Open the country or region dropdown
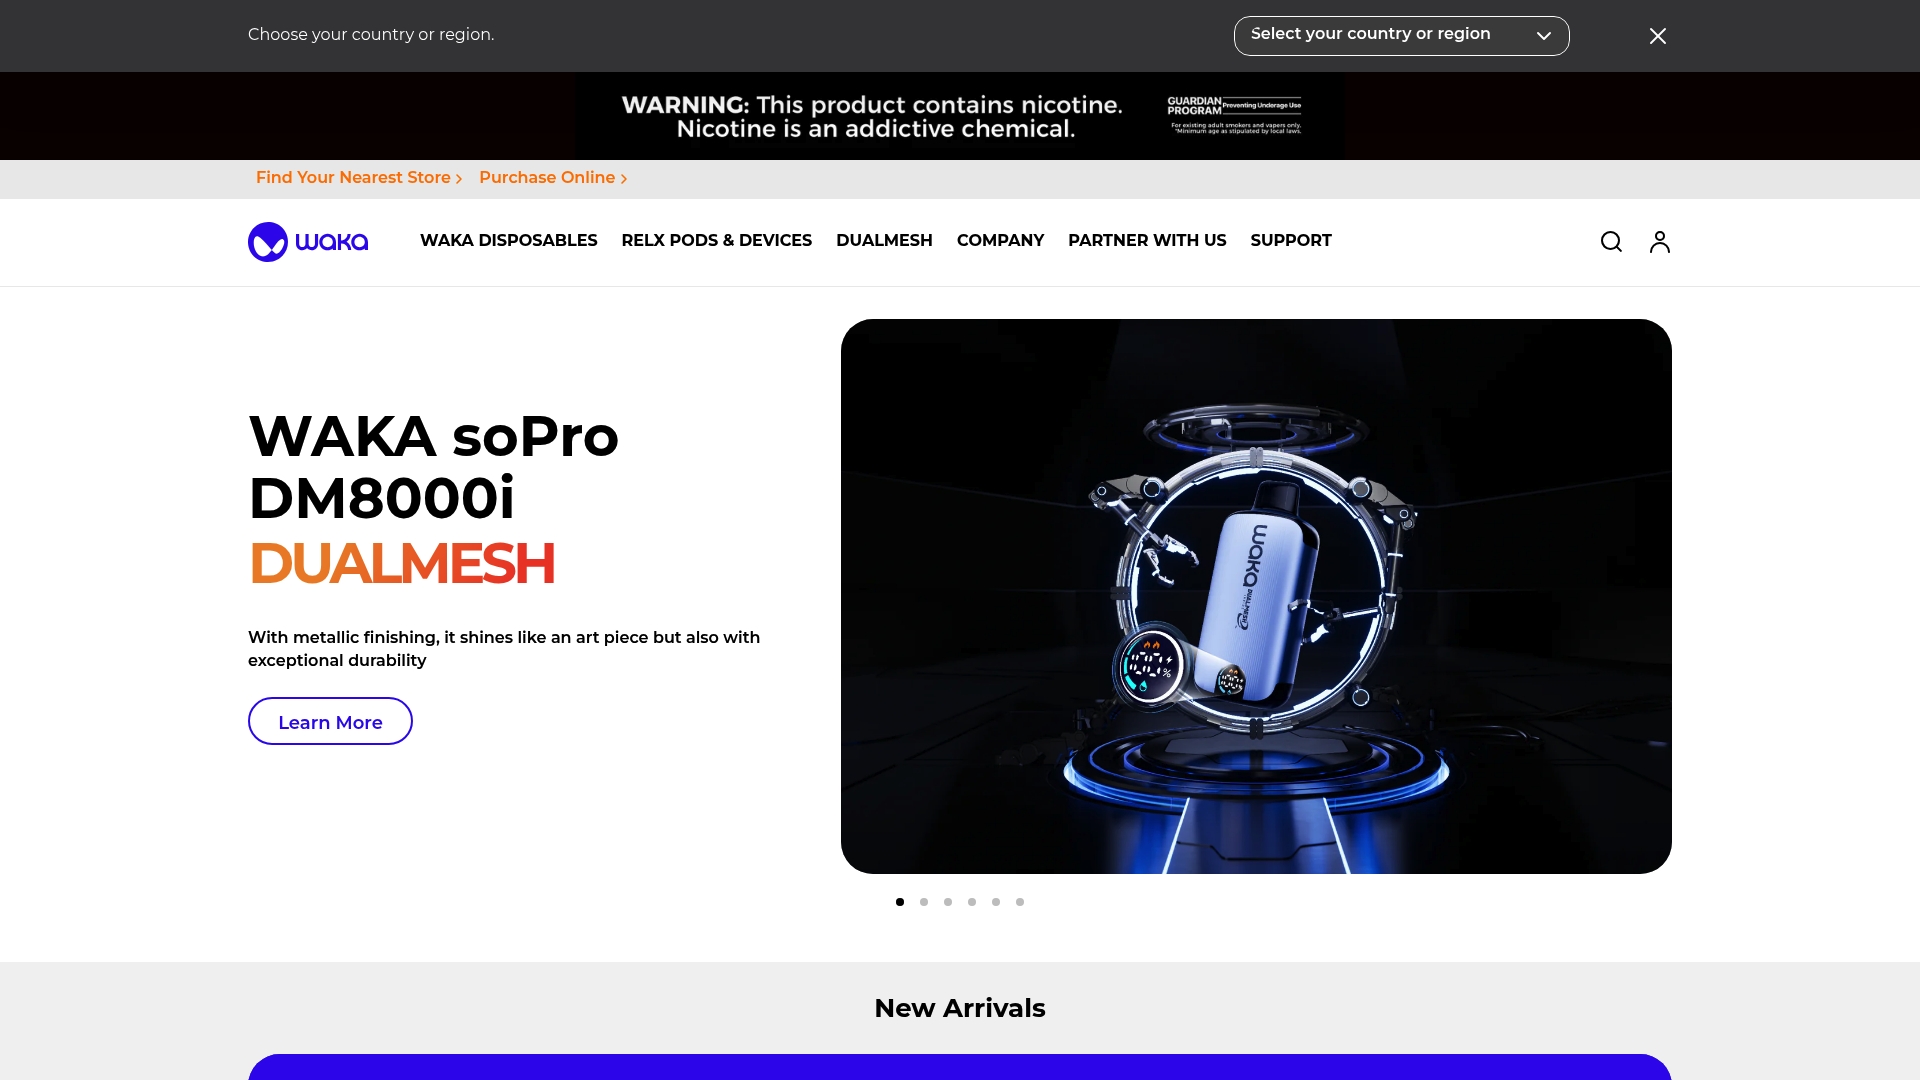The image size is (1920, 1080). (x=1401, y=36)
